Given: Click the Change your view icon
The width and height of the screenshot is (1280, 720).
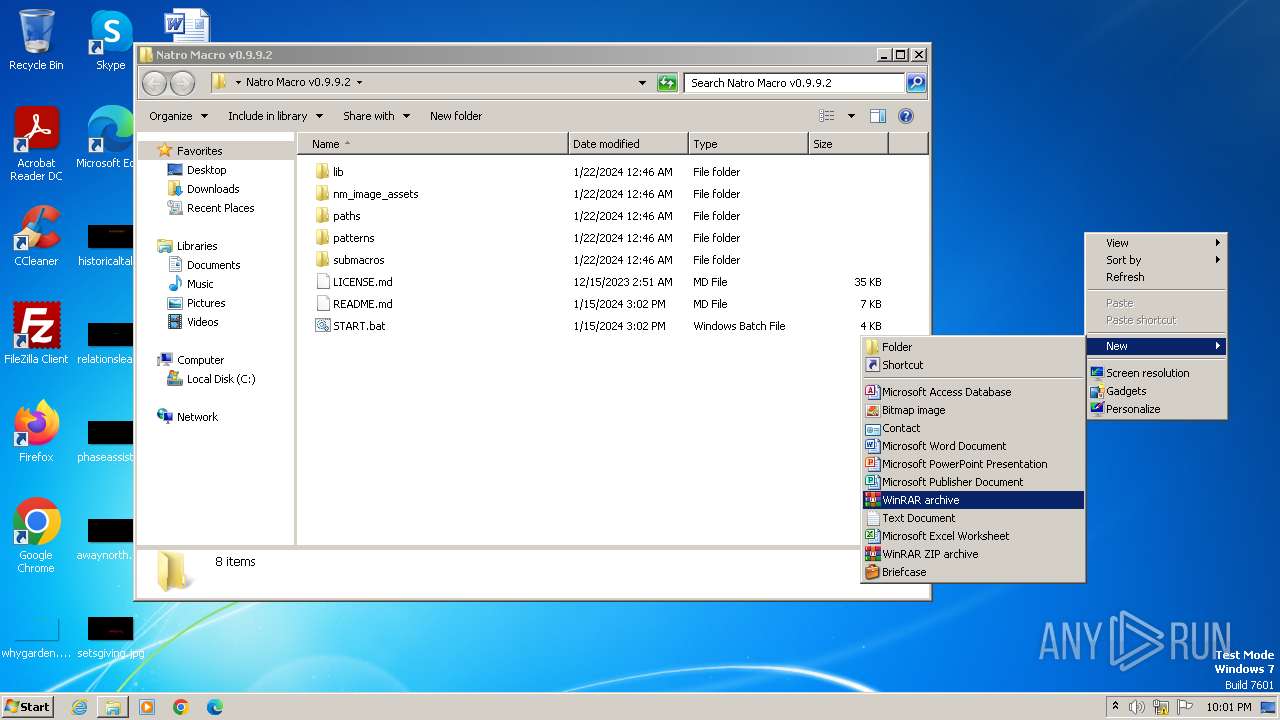Looking at the screenshot, I should tap(827, 116).
